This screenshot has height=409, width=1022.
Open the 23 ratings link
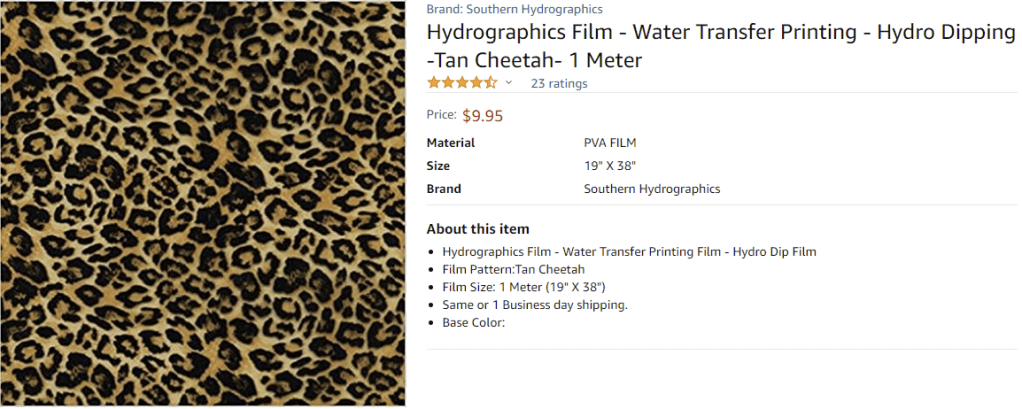tap(559, 84)
